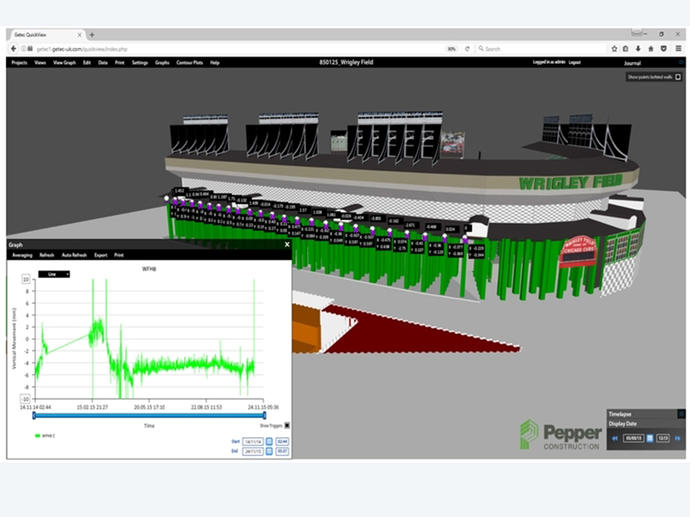Open the Edit menu
This screenshot has height=517, width=690.
point(87,62)
